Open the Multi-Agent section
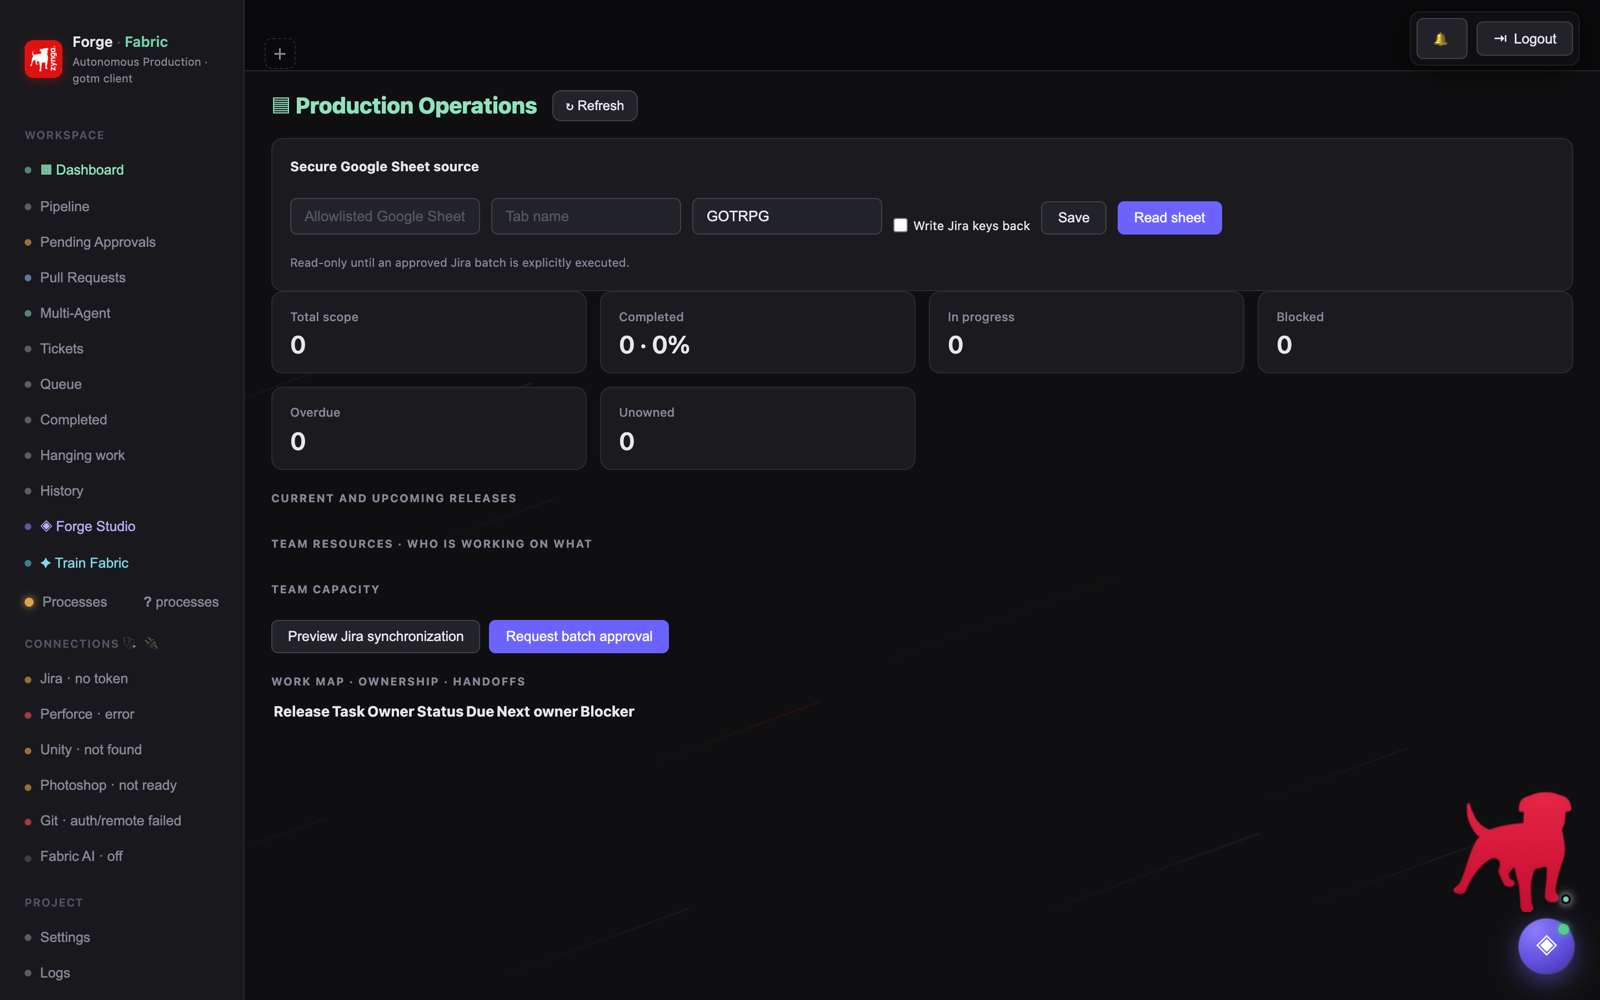 tap(75, 313)
